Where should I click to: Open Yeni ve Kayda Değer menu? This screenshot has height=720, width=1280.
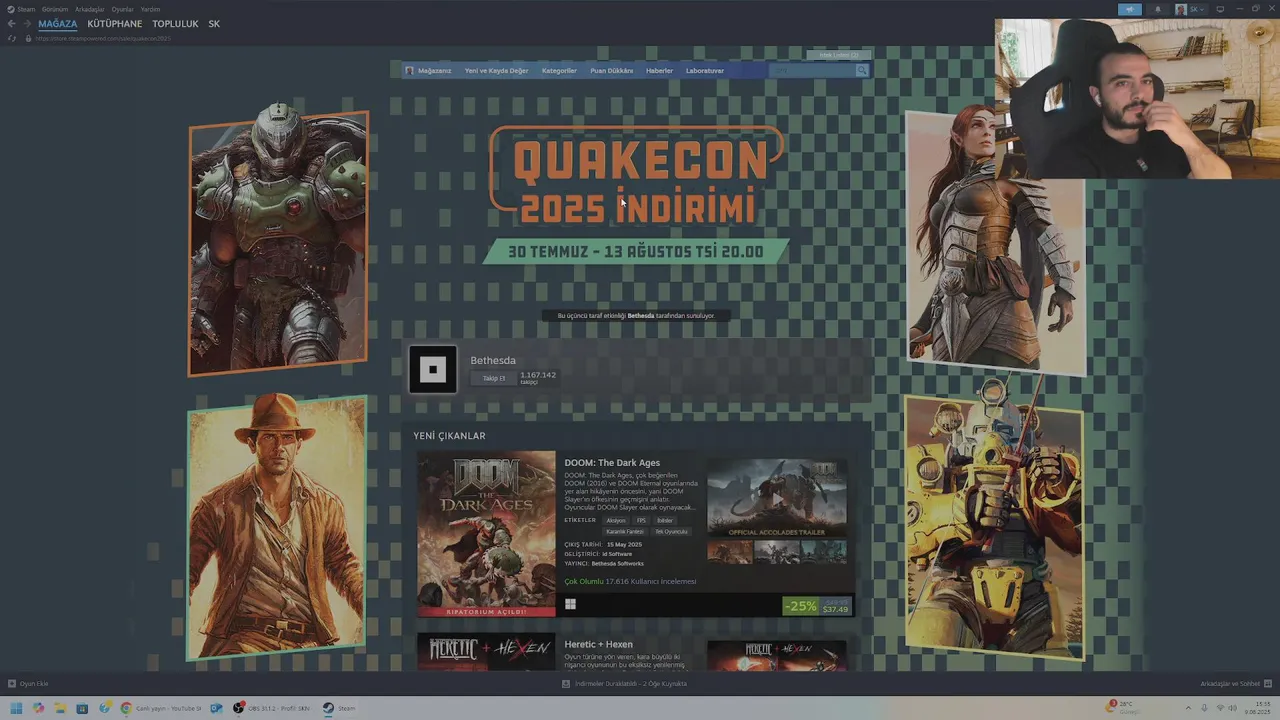tap(496, 71)
